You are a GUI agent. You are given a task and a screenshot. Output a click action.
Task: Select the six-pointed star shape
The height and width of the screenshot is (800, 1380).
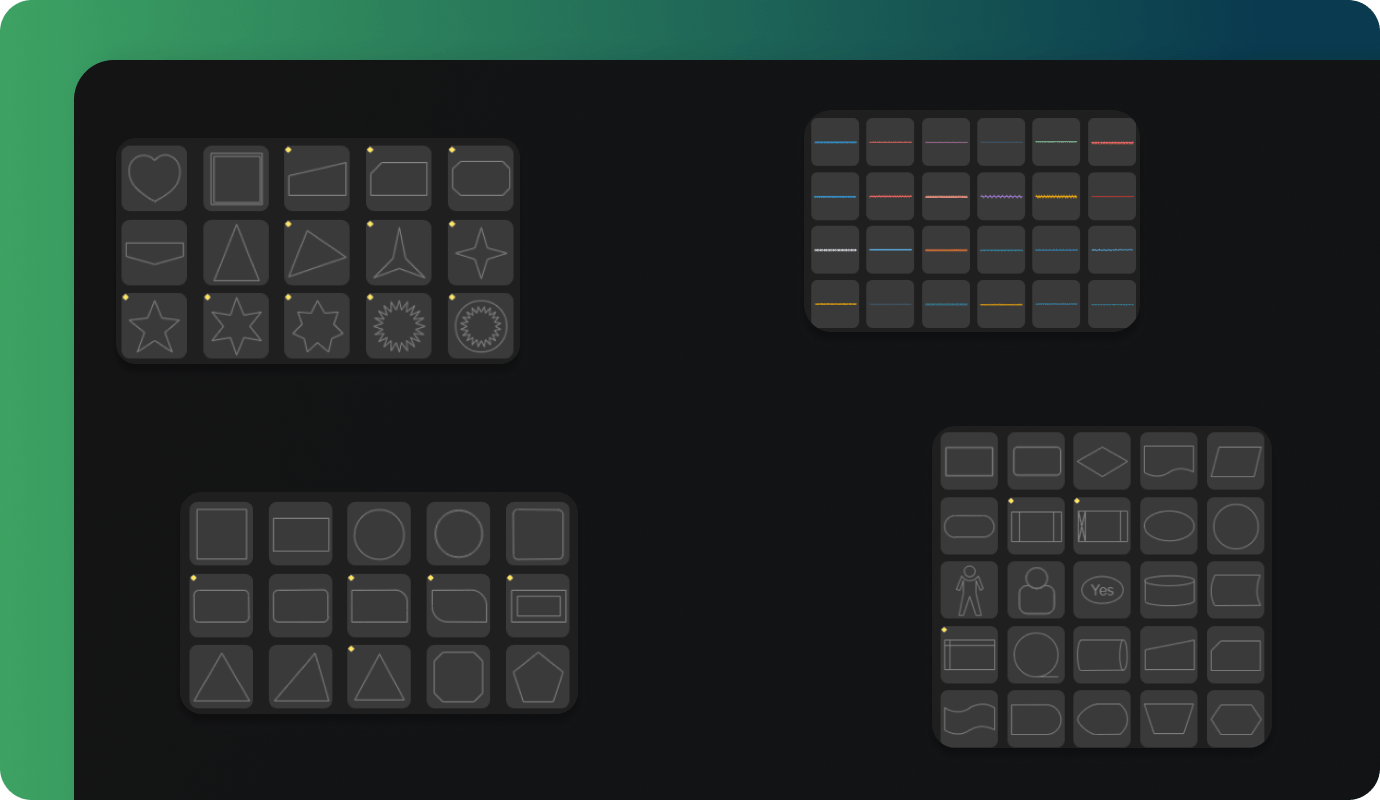(236, 326)
